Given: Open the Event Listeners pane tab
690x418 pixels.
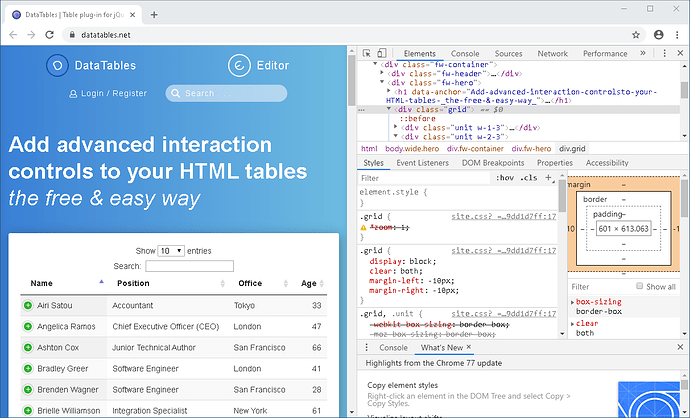Looking at the screenshot, I should coord(422,163).
